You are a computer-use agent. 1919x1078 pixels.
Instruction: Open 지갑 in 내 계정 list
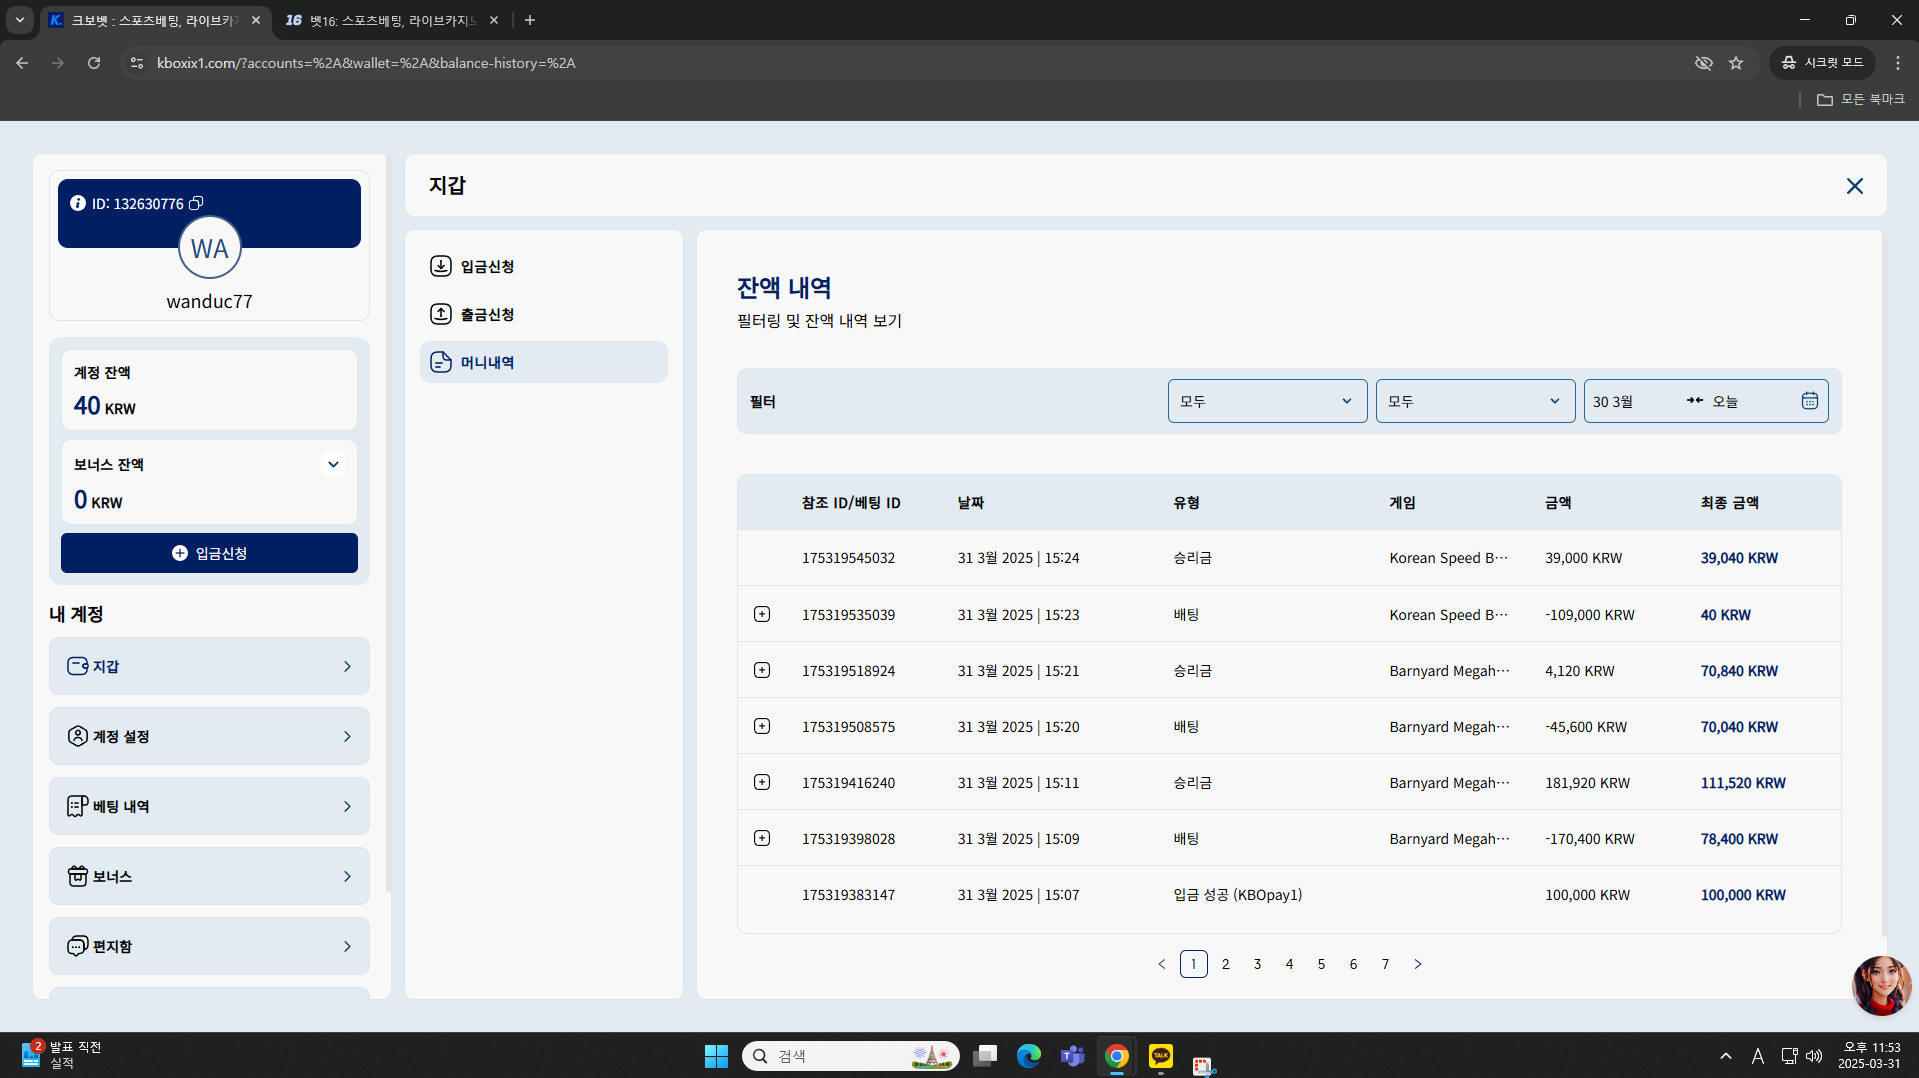209,666
